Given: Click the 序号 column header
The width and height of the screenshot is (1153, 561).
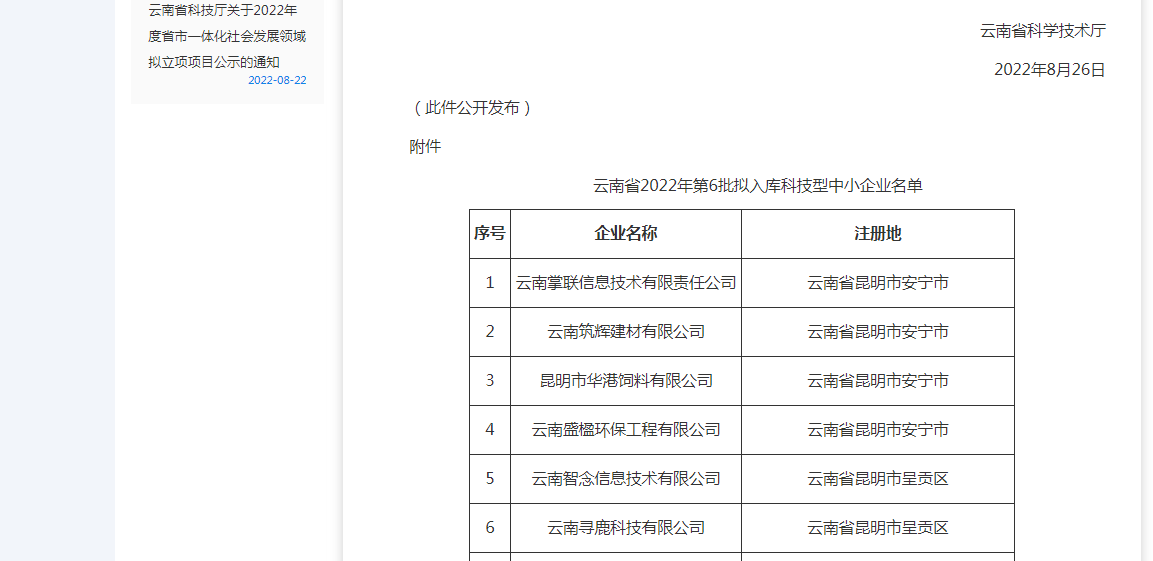Looking at the screenshot, I should click(490, 234).
